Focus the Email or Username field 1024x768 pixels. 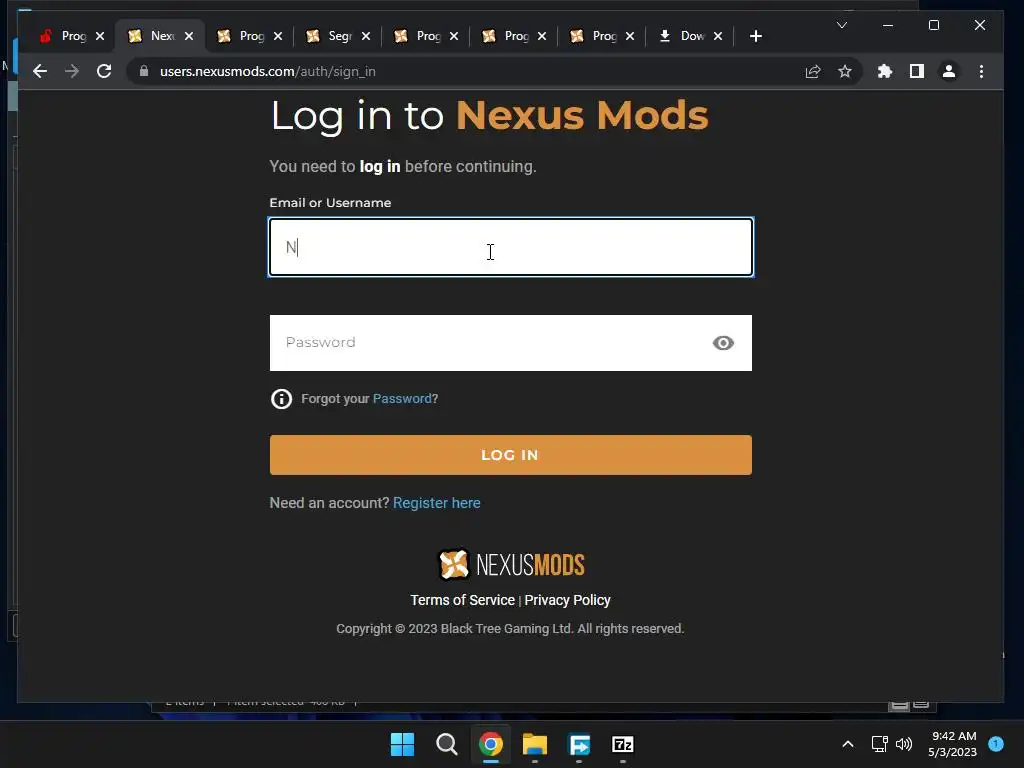pos(511,247)
